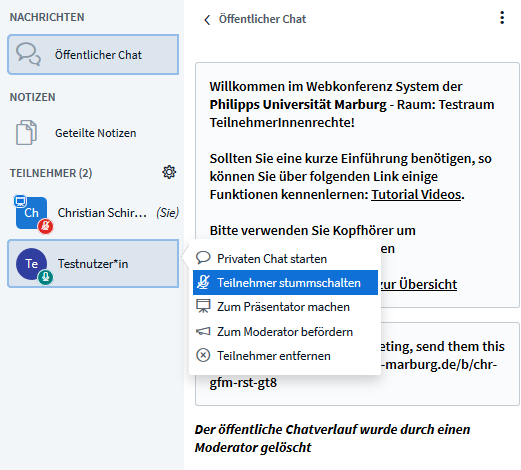Open the Tutorial Videos link
The image size is (521, 470).
pos(416,194)
